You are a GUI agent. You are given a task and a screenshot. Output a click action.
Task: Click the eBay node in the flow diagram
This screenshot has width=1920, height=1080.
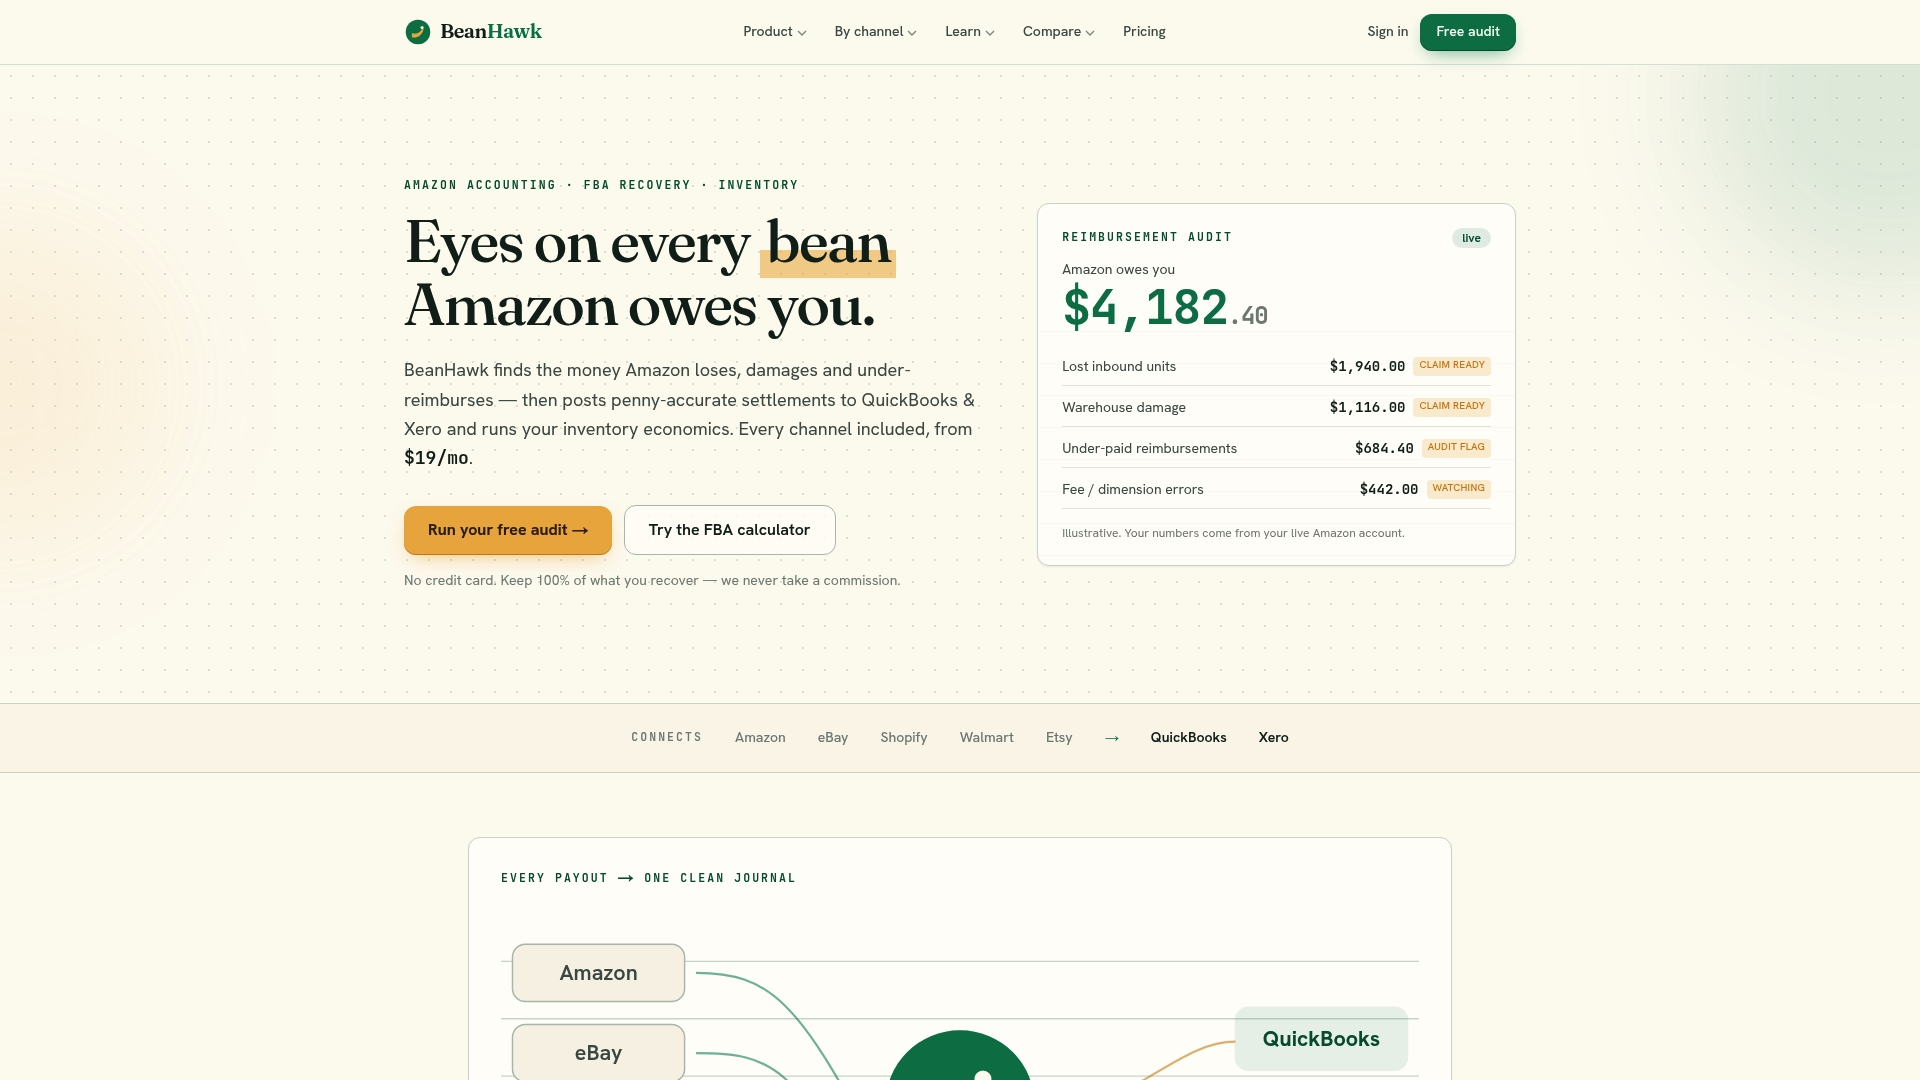pyautogui.click(x=598, y=1052)
